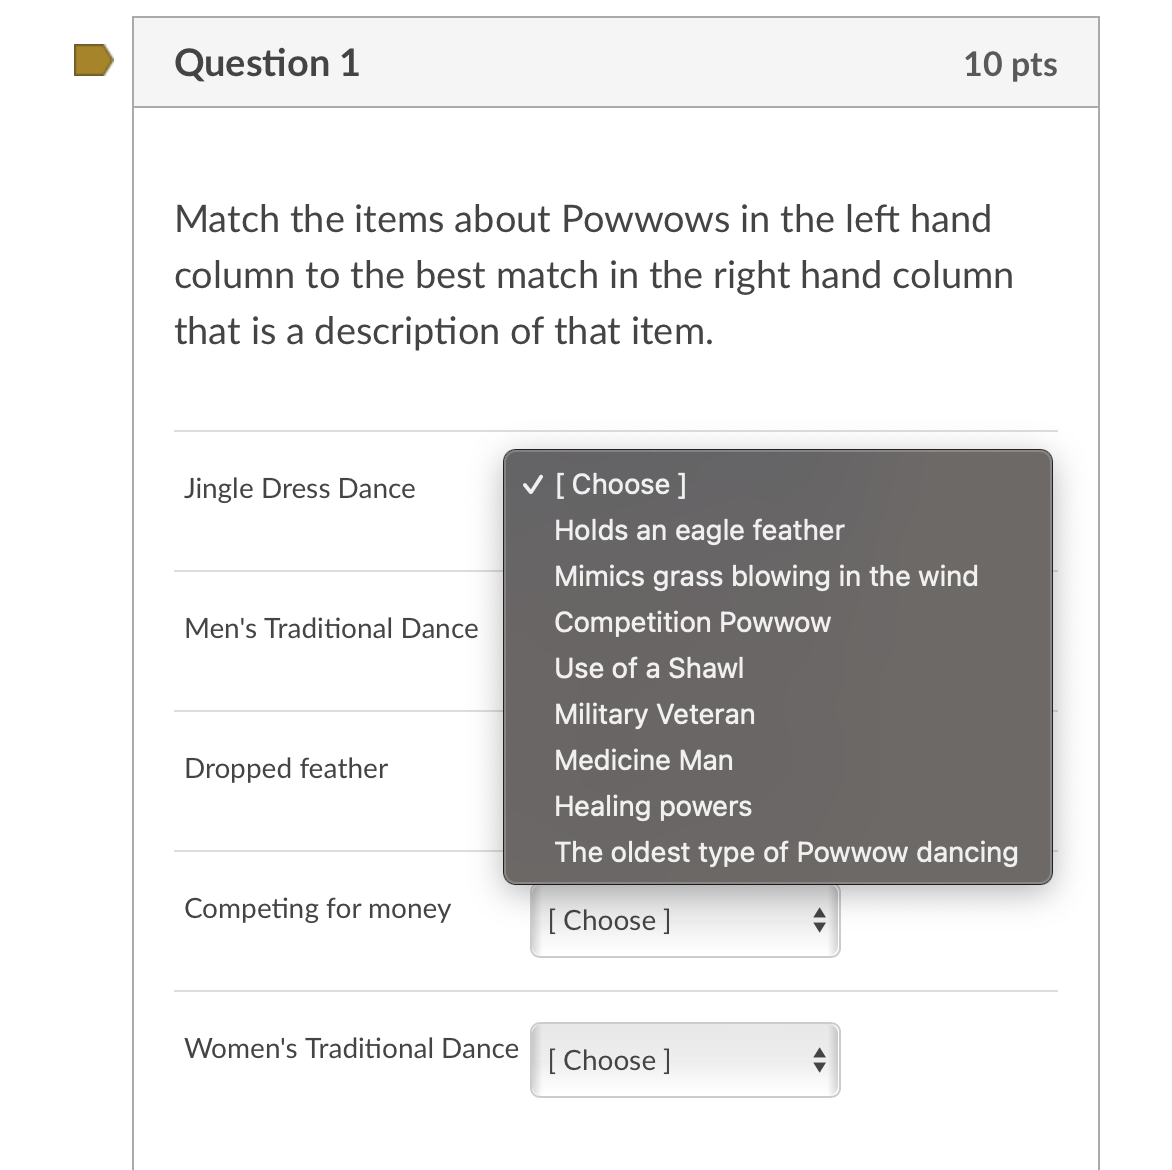
Task: Click the '10 pts' label
Action: click(x=1011, y=63)
